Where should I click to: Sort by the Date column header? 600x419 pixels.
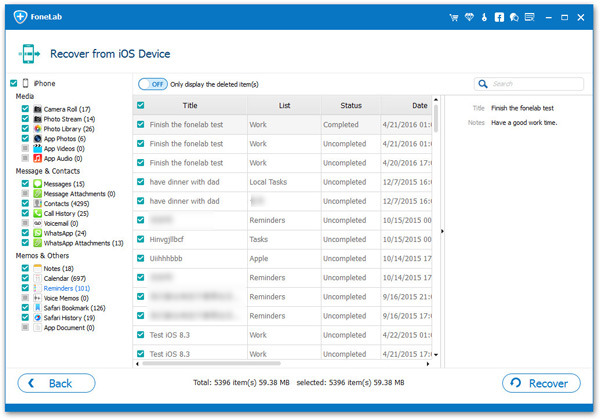tap(407, 105)
